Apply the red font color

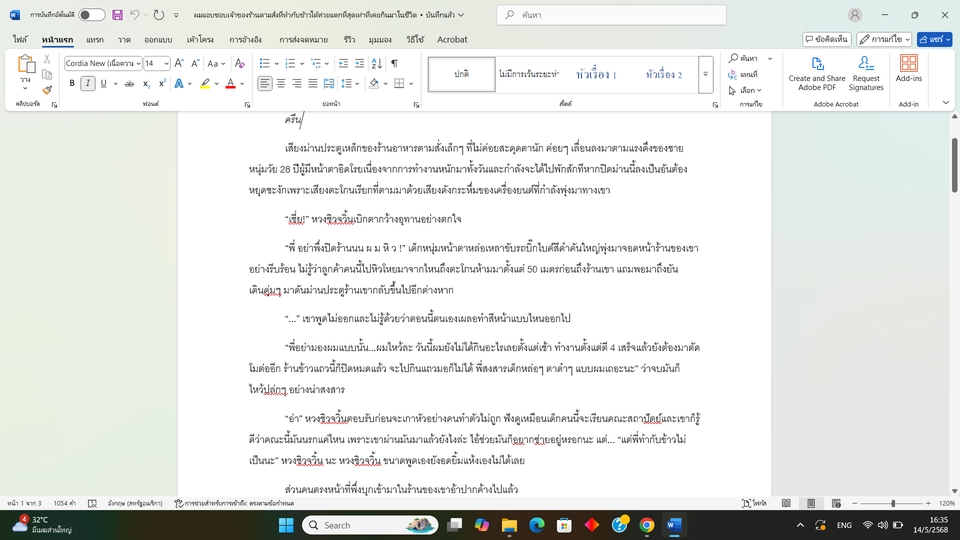point(230,83)
